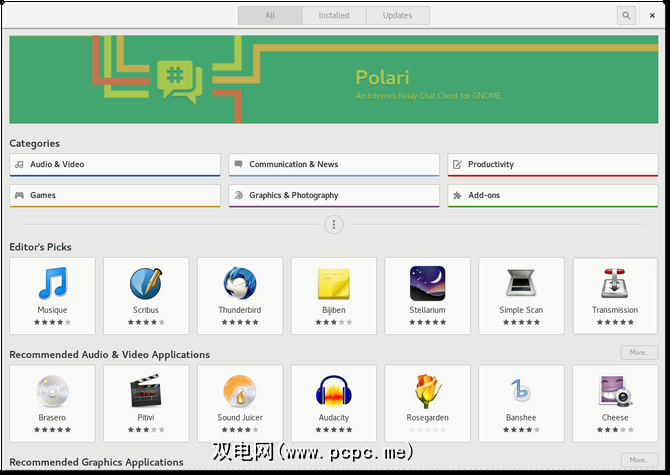The image size is (670, 475).
Task: Open the Polari featured banner
Action: click(334, 79)
